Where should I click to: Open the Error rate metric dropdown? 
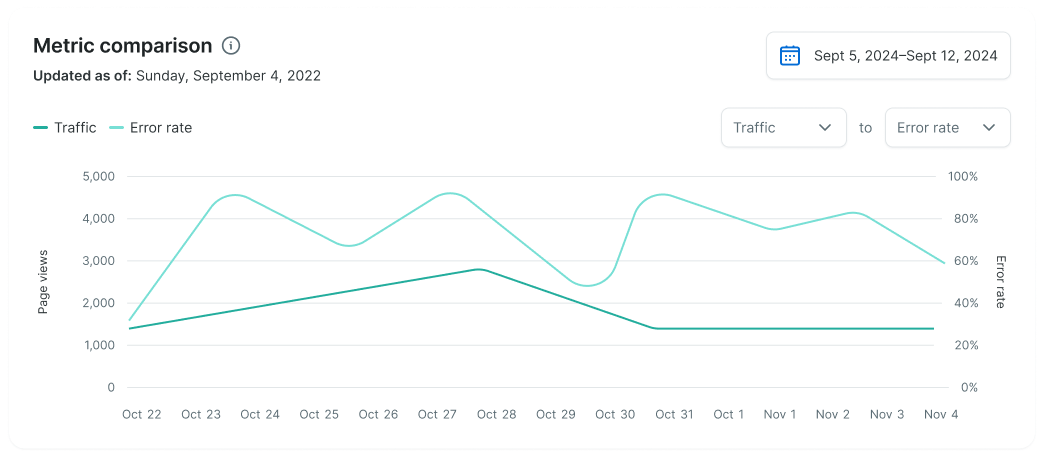[947, 128]
